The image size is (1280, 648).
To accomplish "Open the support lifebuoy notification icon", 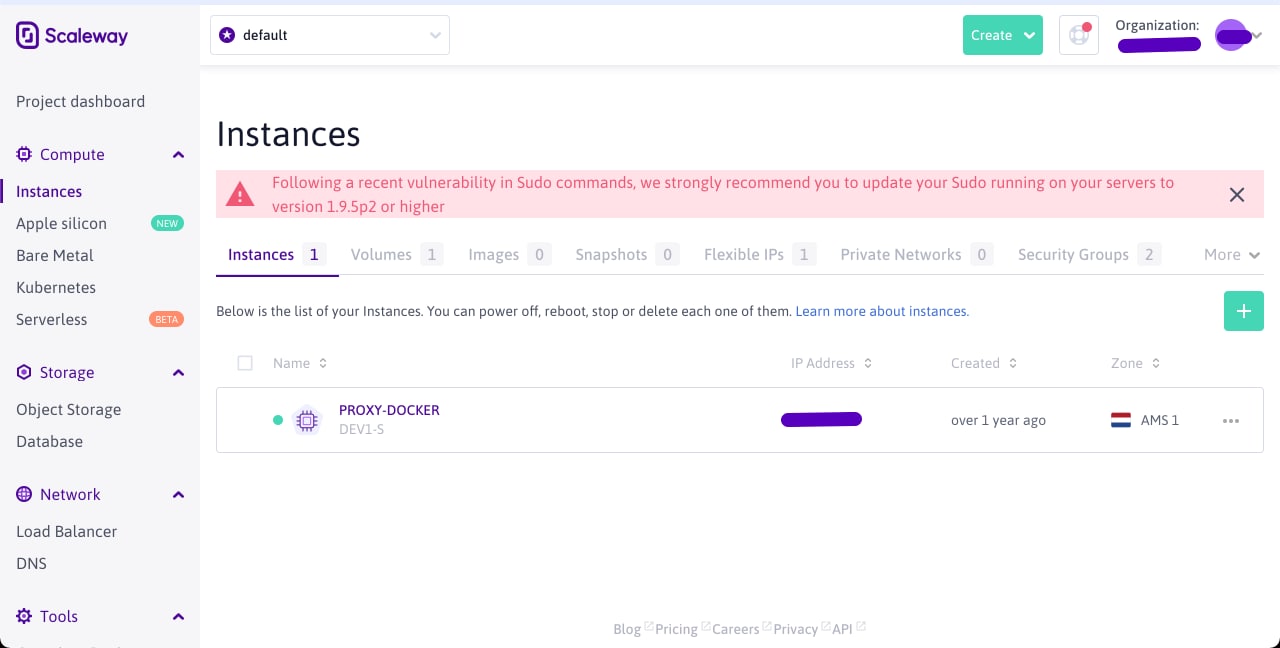I will (x=1079, y=35).
